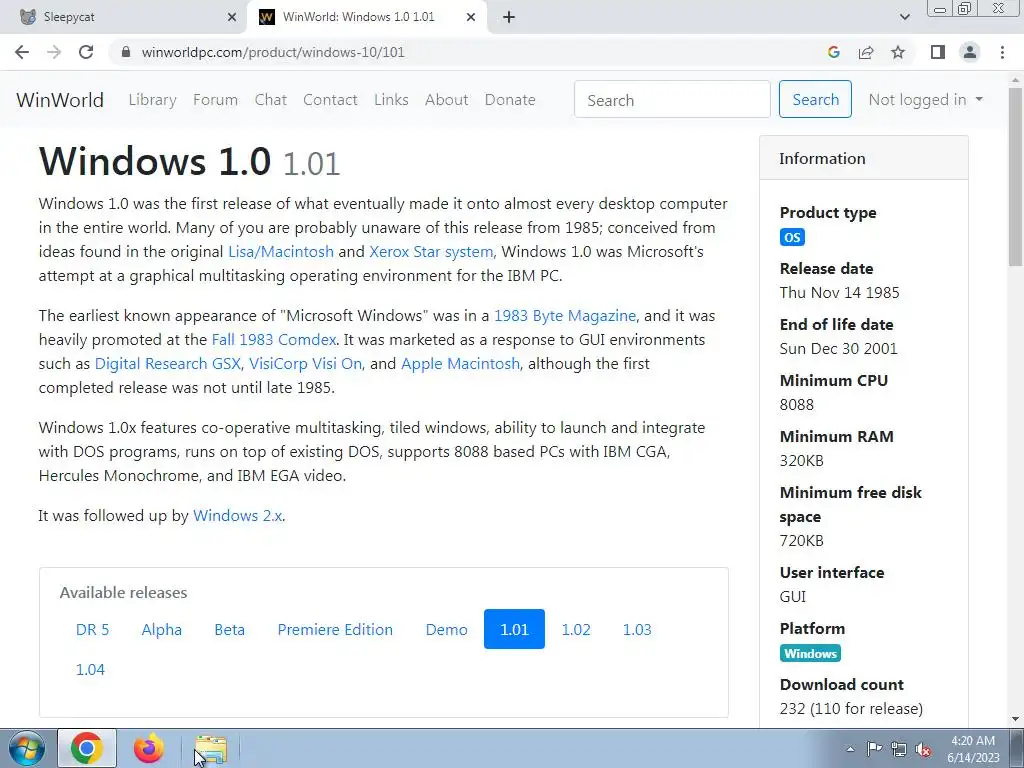Open Action Center flag icon
Viewport: 1024px width, 768px height.
click(x=874, y=749)
